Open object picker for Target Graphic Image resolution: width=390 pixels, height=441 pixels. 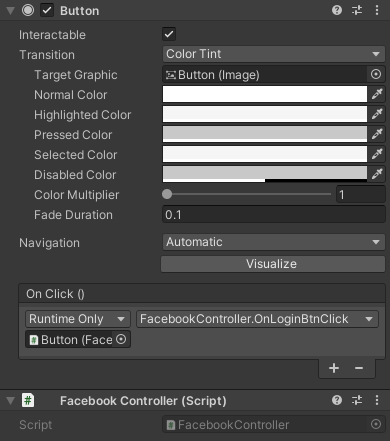pos(376,74)
